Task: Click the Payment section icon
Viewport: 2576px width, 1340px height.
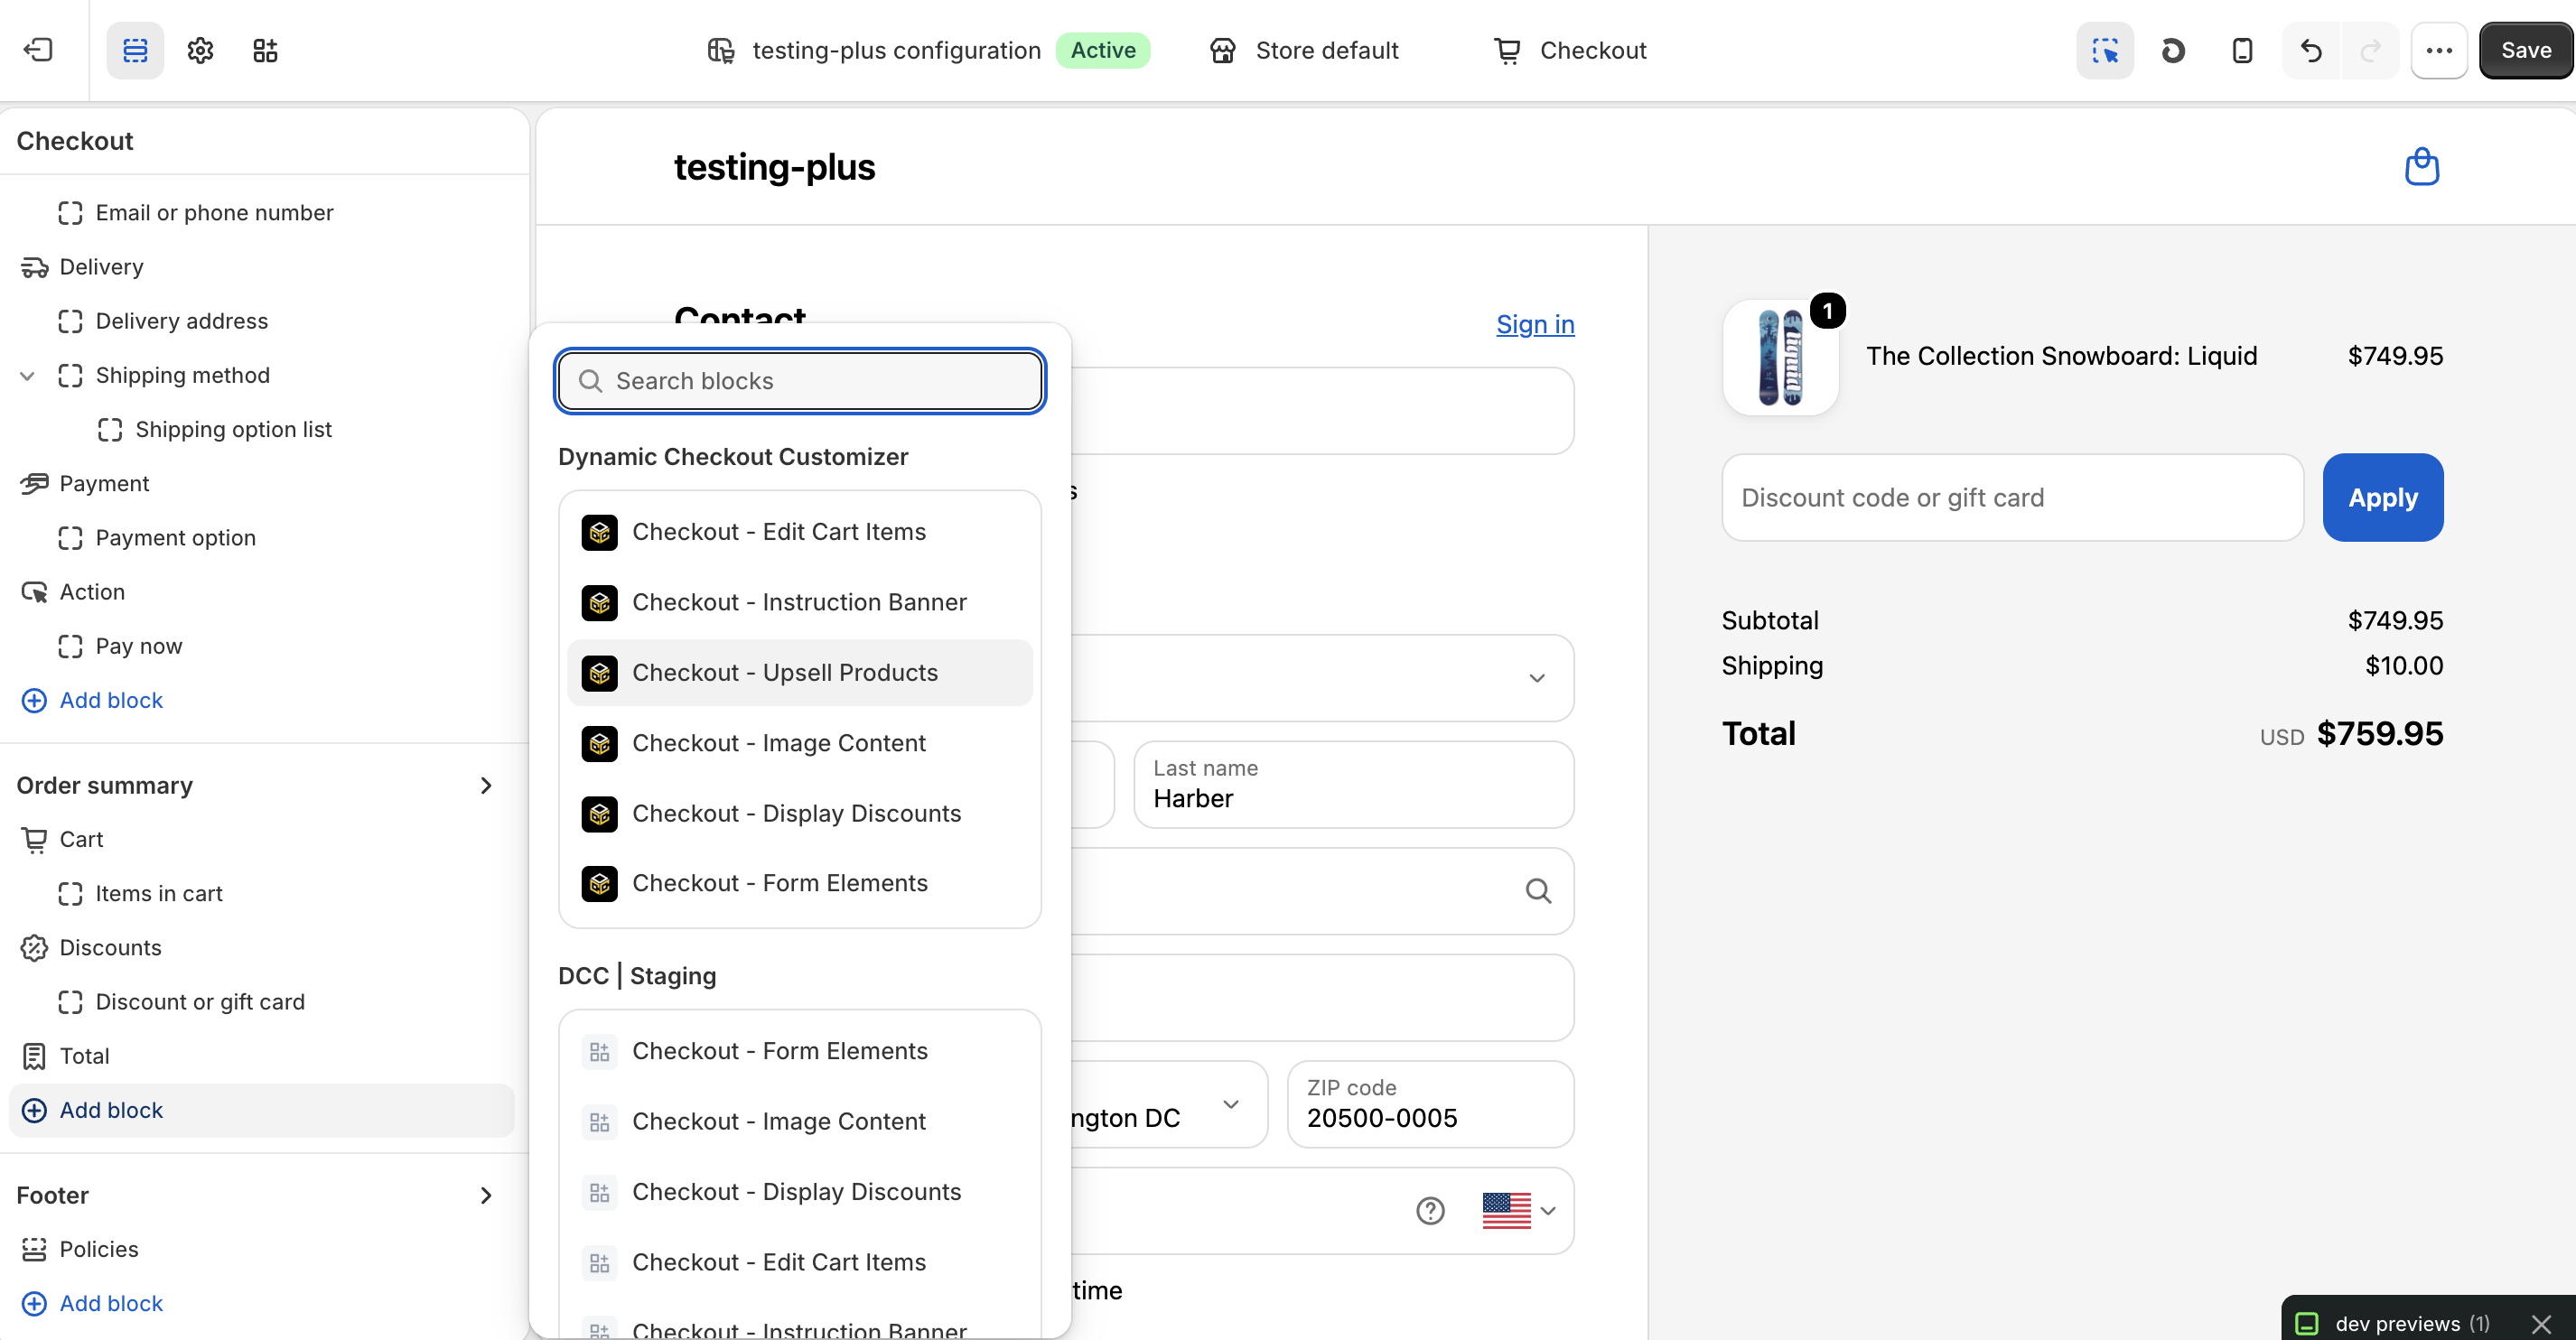Action: tap(34, 484)
